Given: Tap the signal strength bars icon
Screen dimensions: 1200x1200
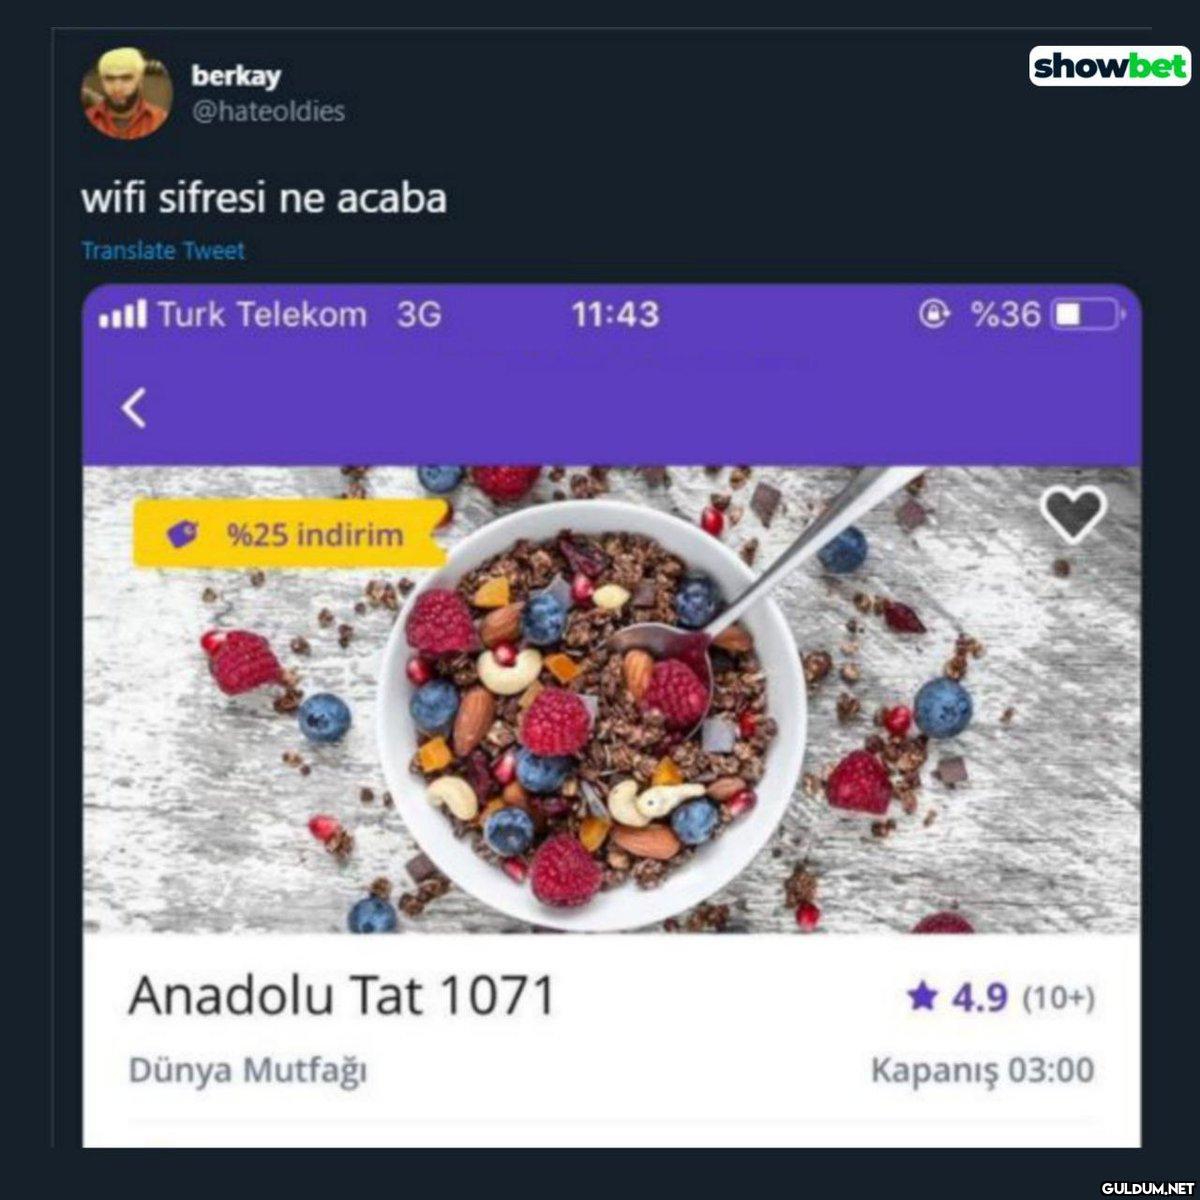Looking at the screenshot, I should coord(123,315).
